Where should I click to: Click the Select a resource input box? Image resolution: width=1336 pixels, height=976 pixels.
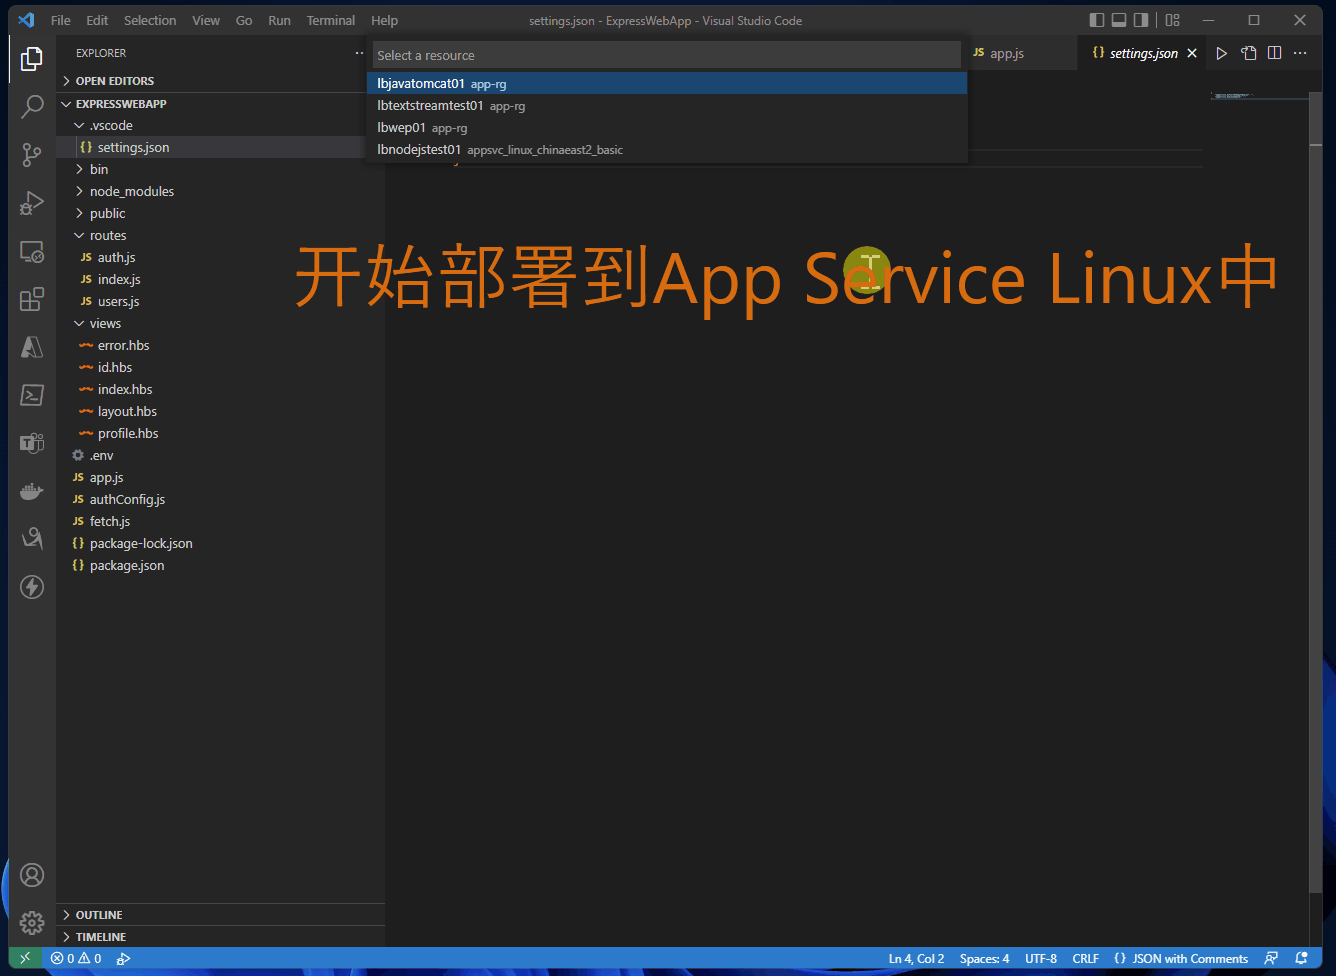pos(666,55)
